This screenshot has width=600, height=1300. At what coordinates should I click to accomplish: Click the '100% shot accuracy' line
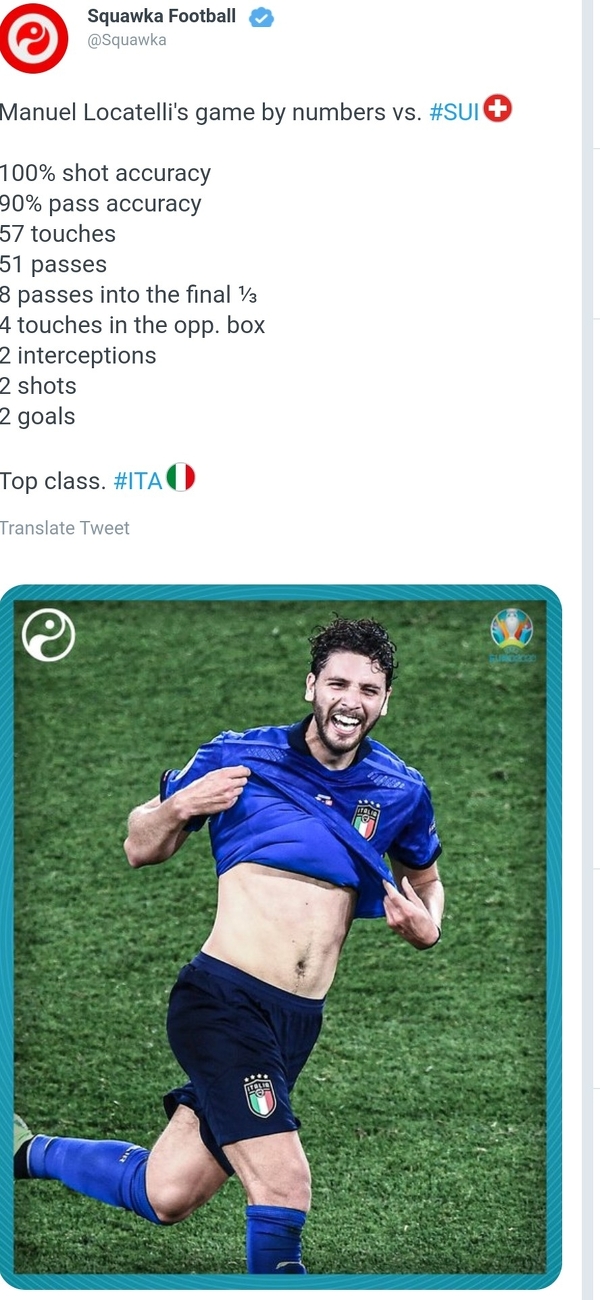106,173
